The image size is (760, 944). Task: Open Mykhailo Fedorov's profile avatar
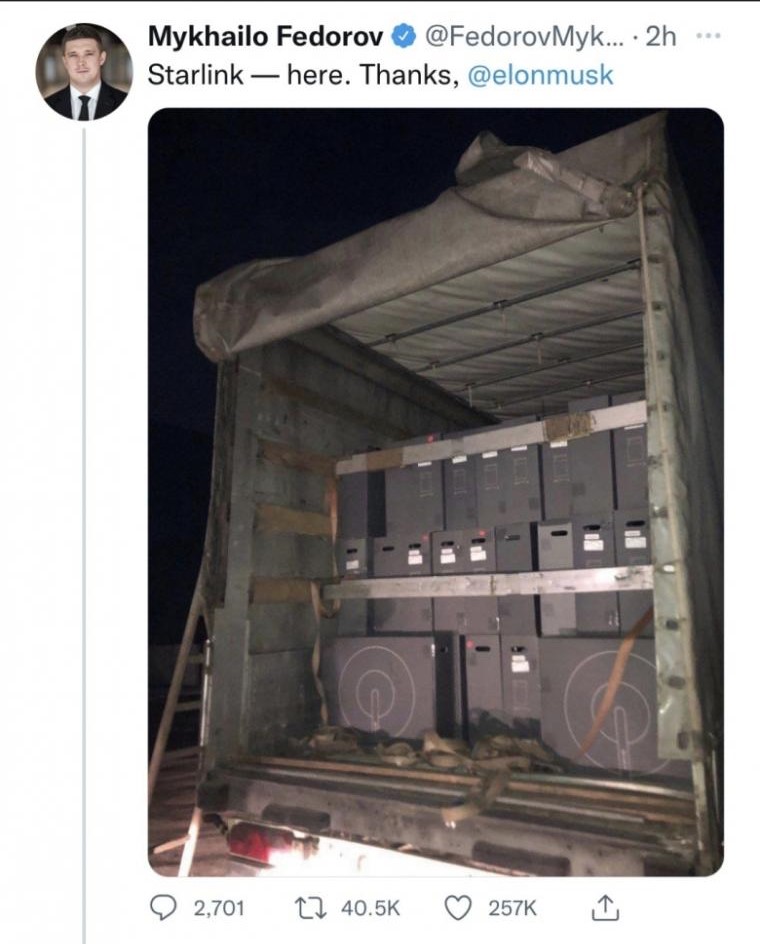point(84,72)
